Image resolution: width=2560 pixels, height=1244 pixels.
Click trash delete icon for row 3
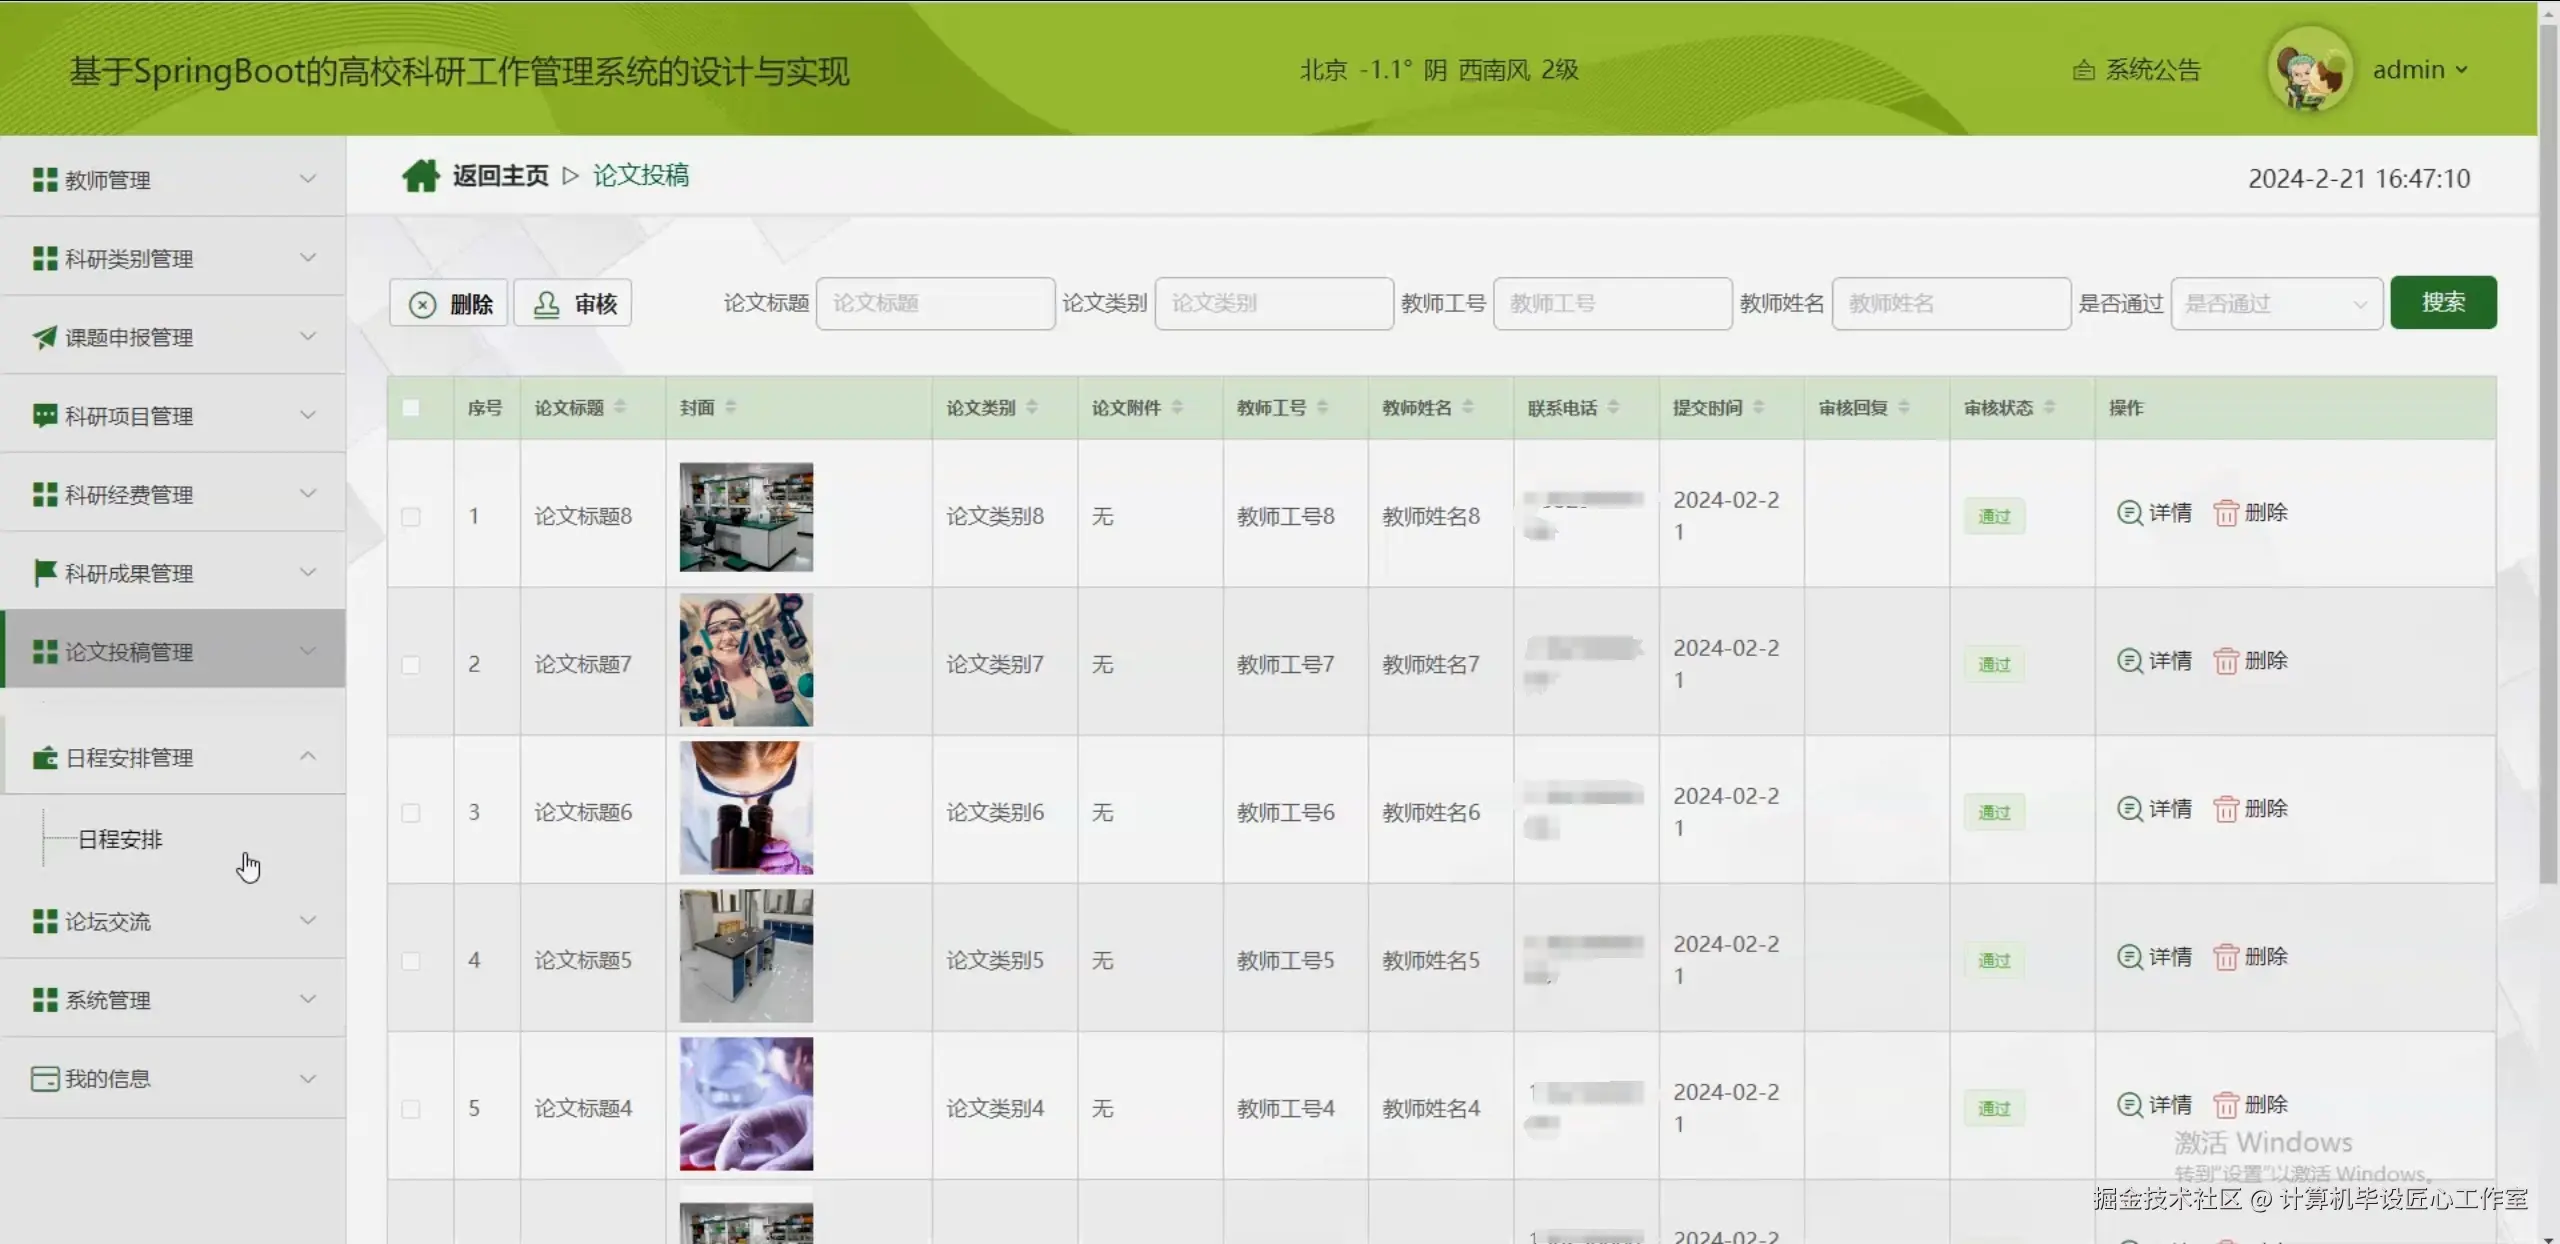2226,809
